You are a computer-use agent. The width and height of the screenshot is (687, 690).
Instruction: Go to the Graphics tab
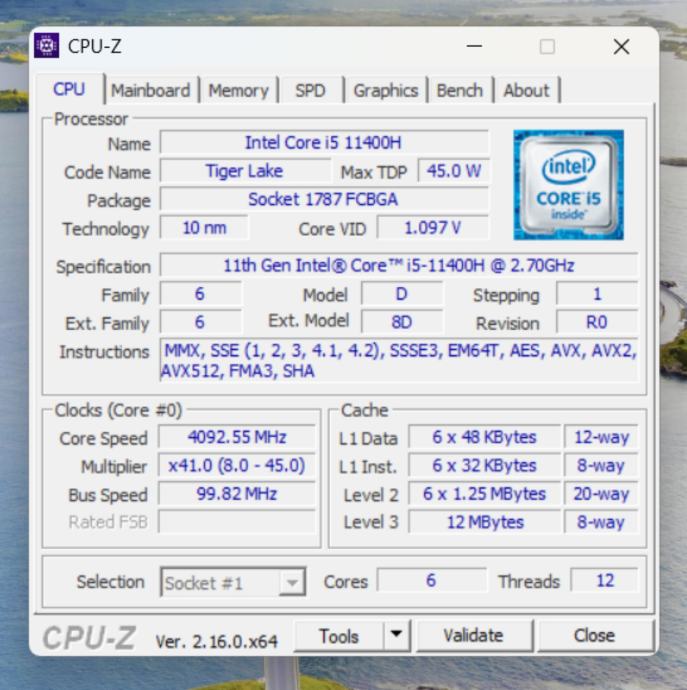tap(386, 90)
